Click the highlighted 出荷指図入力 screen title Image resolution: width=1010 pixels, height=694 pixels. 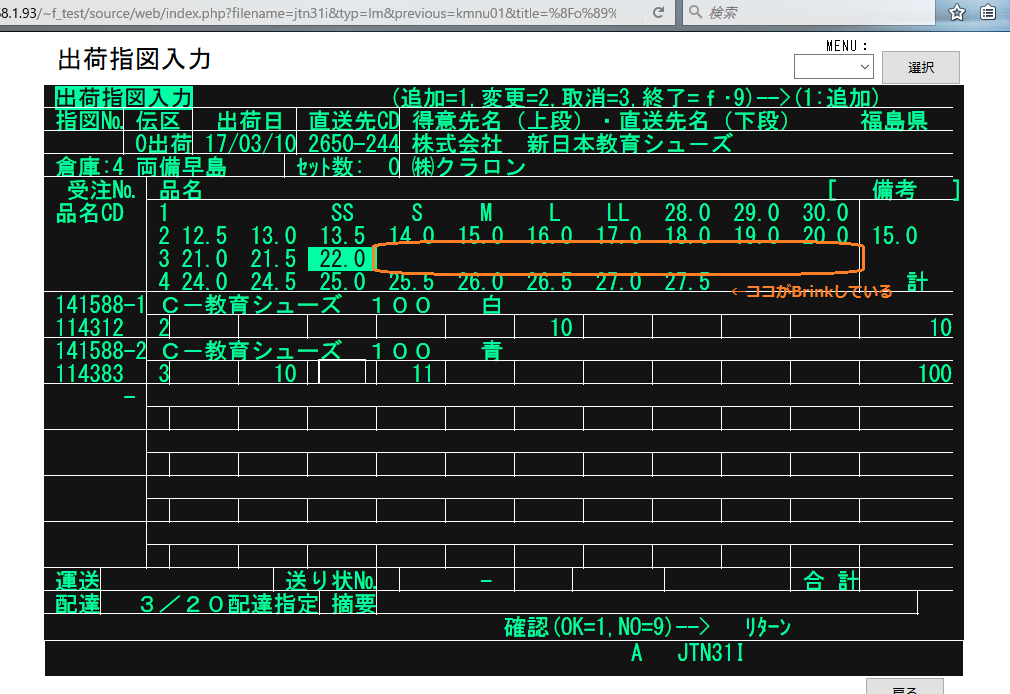click(x=124, y=97)
